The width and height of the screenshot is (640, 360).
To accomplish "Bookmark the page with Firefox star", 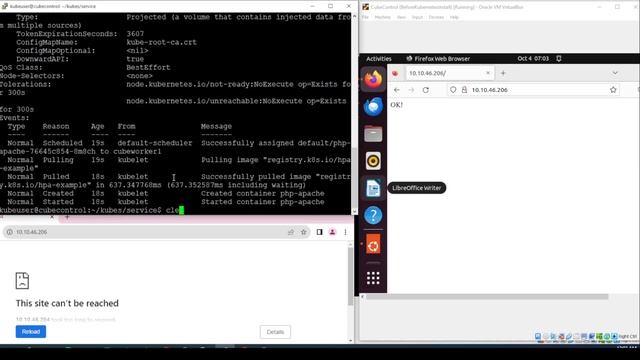I will pyautogui.click(x=613, y=90).
